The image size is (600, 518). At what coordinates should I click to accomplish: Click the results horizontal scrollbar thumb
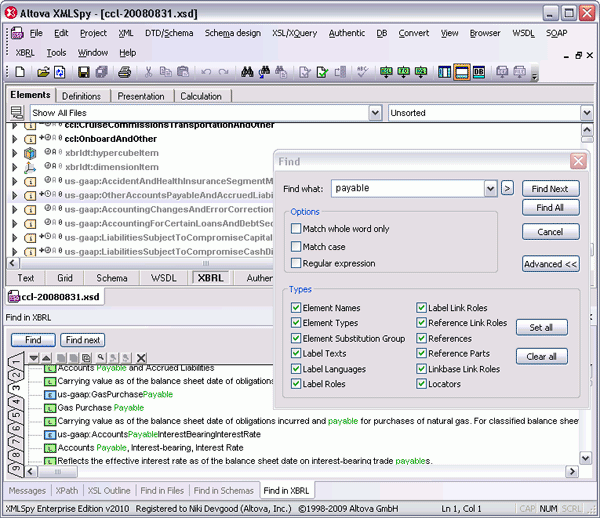57,472
